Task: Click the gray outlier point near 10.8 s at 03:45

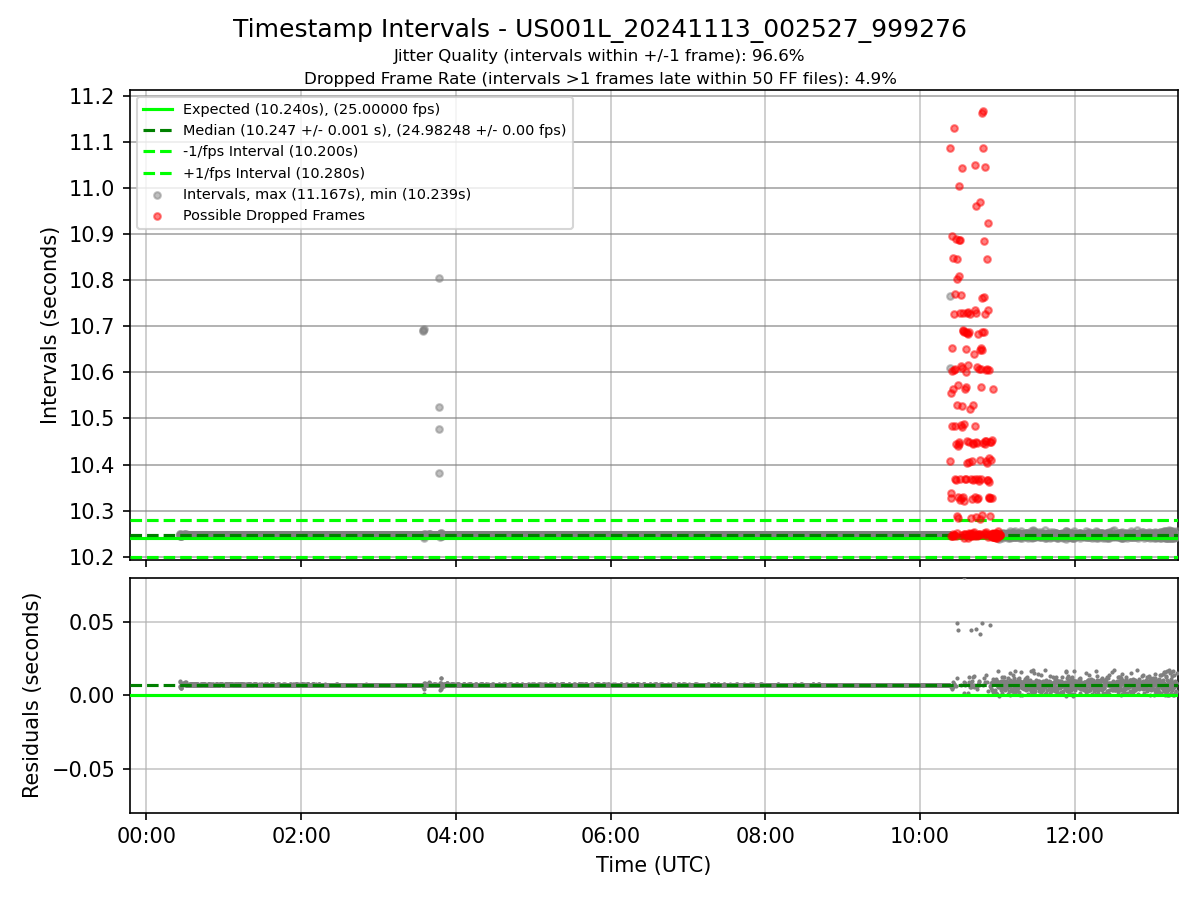Action: [439, 278]
